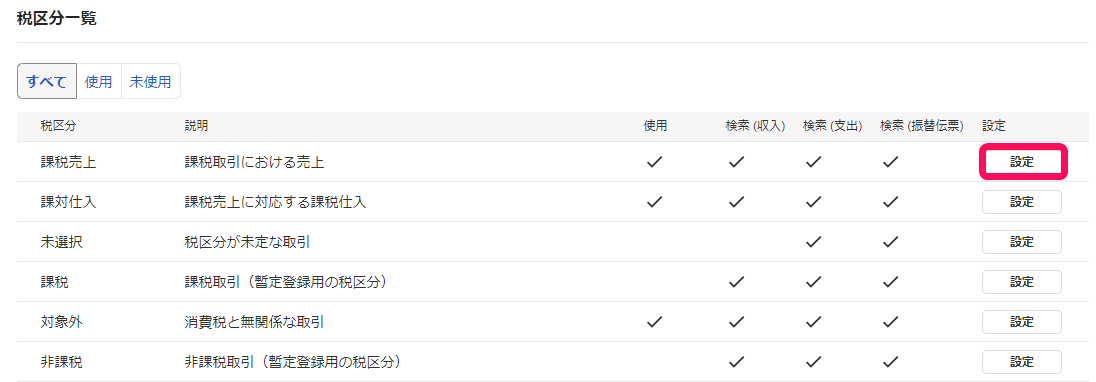
Task: Click the 検索 (収入) column header
Action: 755,126
